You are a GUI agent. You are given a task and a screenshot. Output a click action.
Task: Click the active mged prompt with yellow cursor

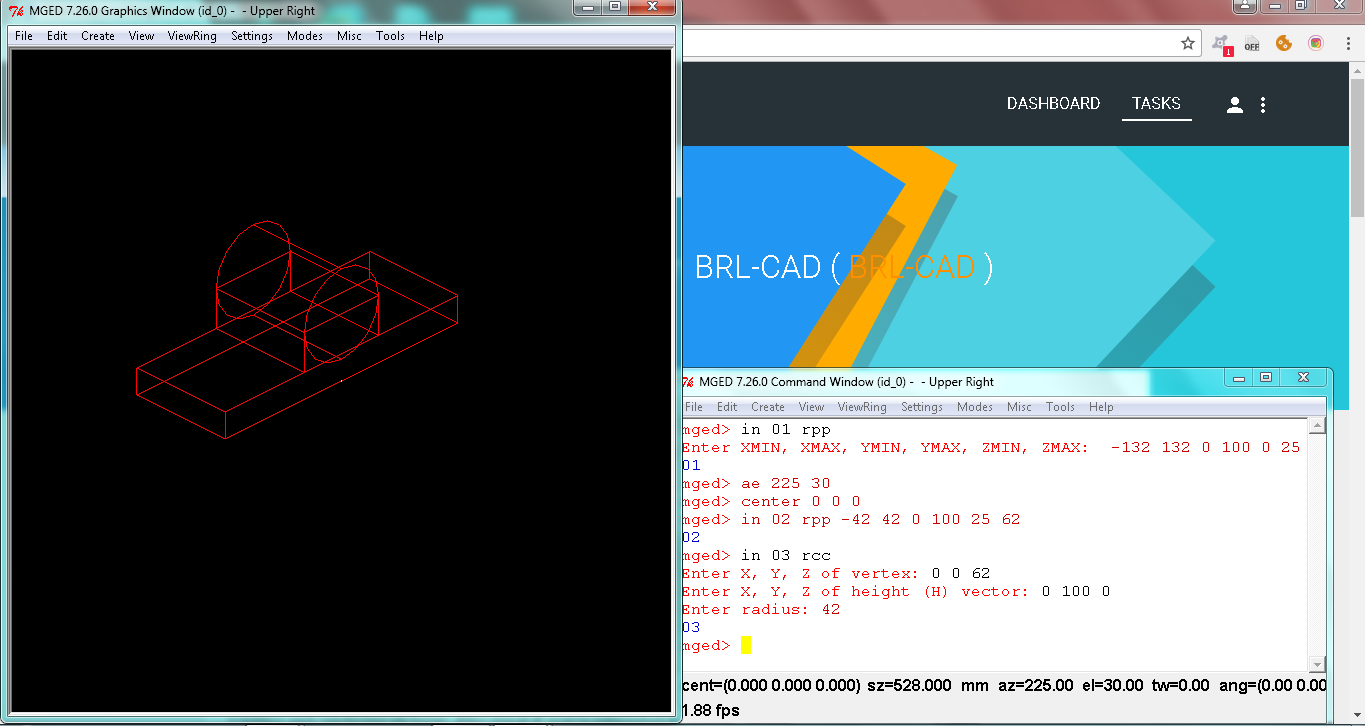[716, 646]
